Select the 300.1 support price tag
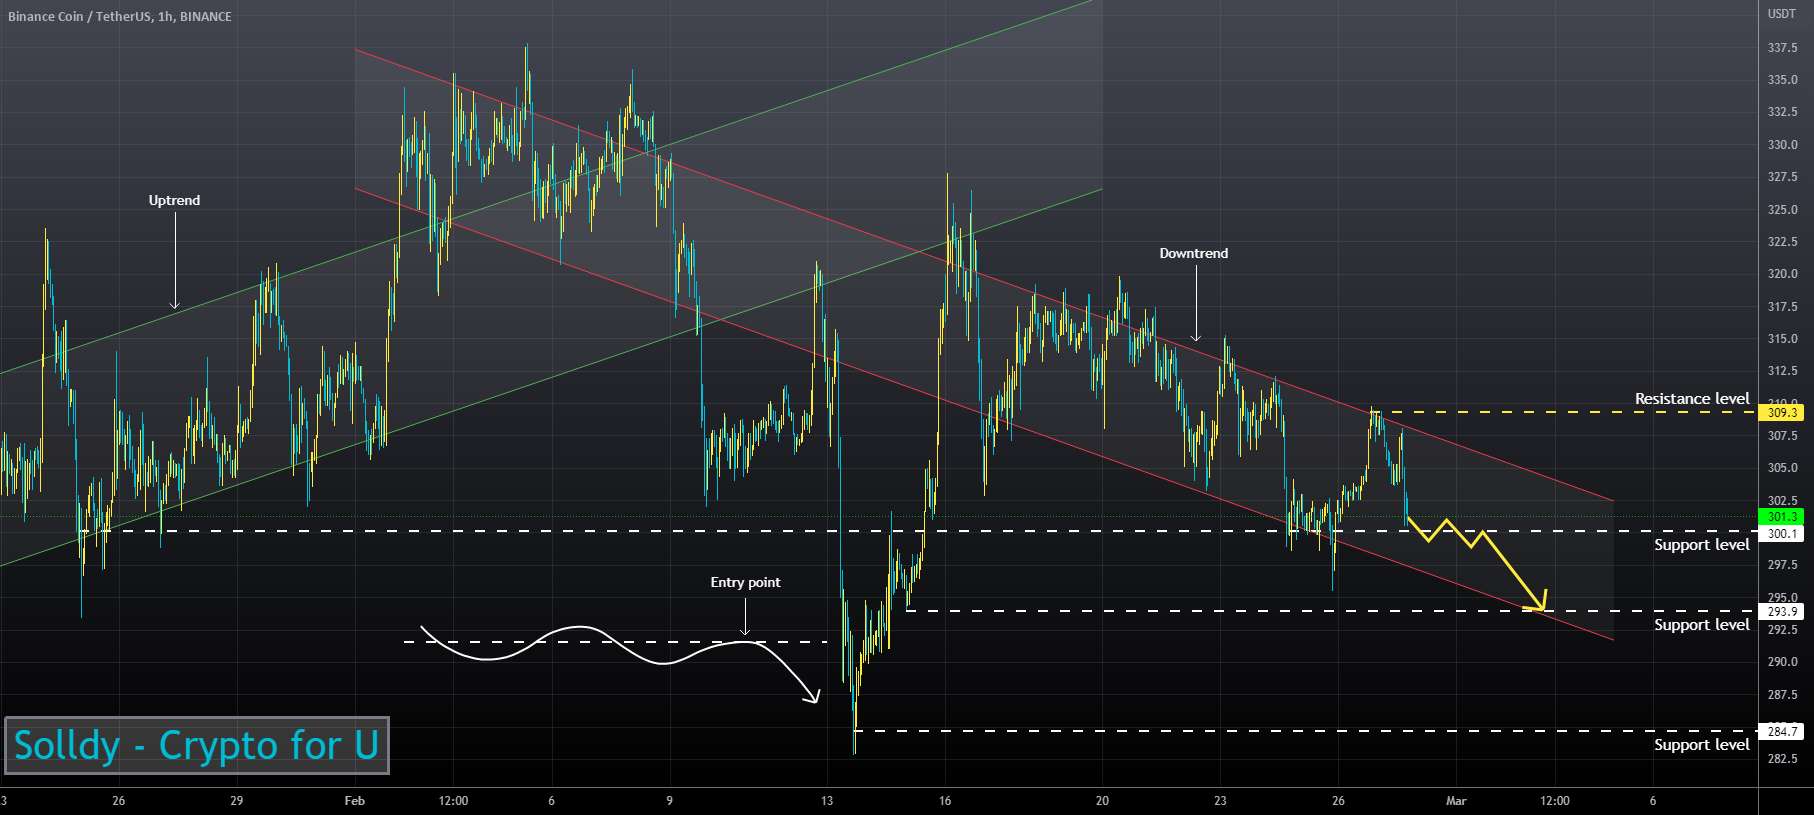 click(1782, 533)
